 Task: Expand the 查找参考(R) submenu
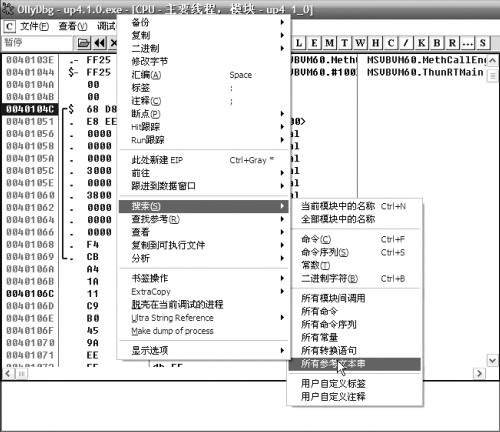[203, 219]
